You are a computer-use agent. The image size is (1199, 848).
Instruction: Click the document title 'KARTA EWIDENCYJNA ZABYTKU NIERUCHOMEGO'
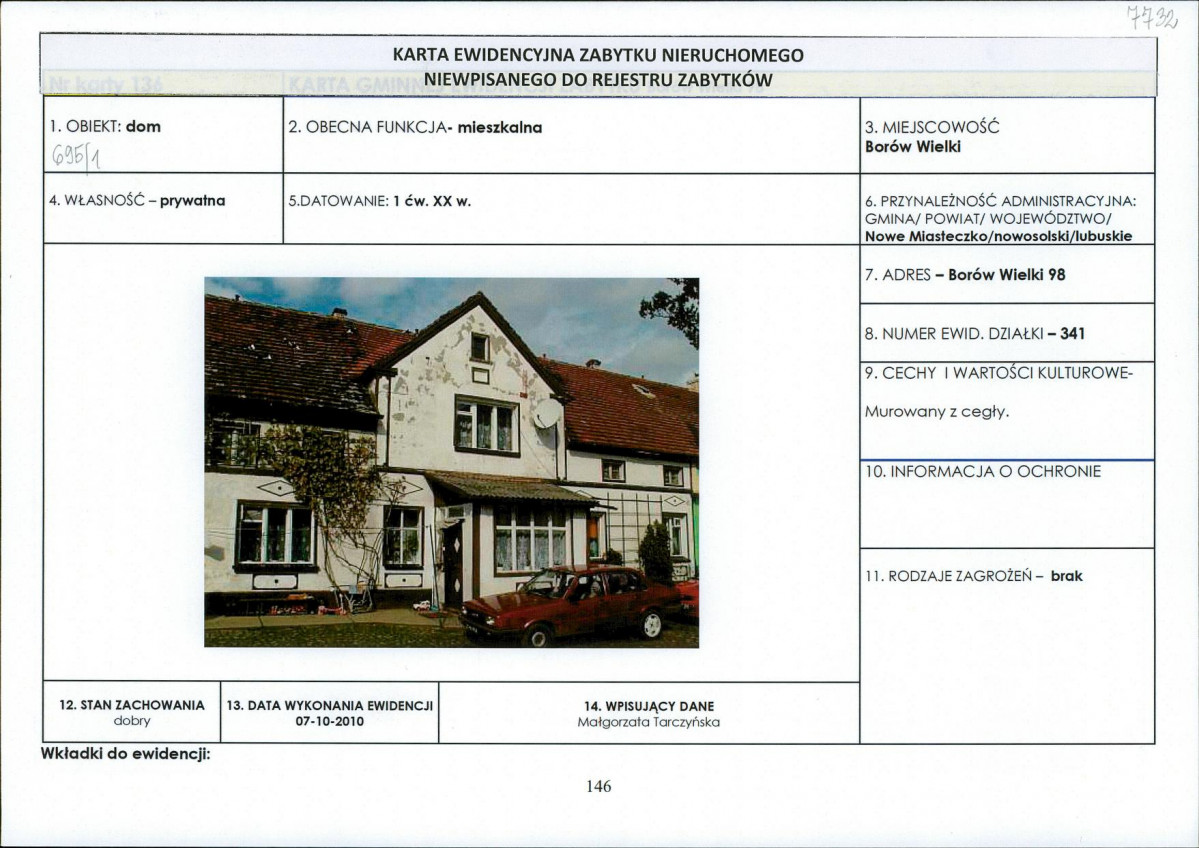[598, 55]
